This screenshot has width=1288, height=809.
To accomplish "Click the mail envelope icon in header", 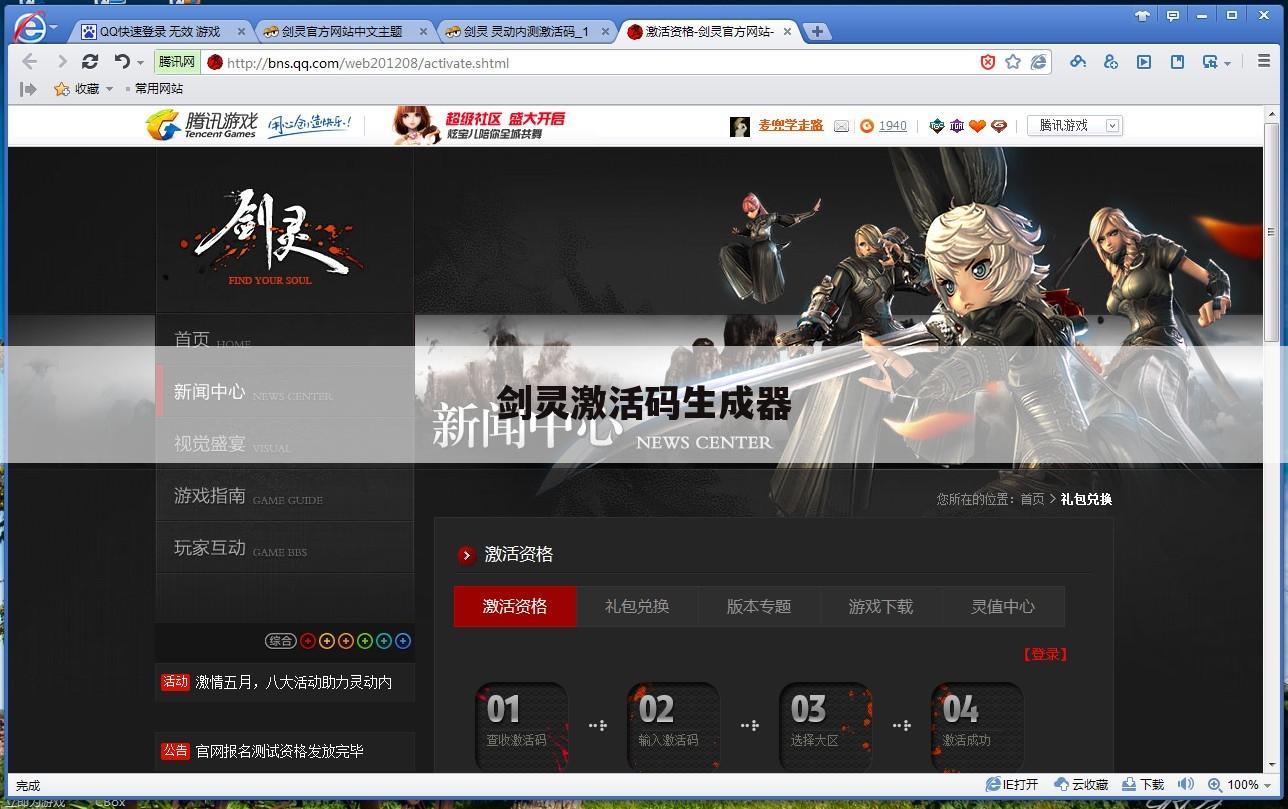I will pos(841,126).
